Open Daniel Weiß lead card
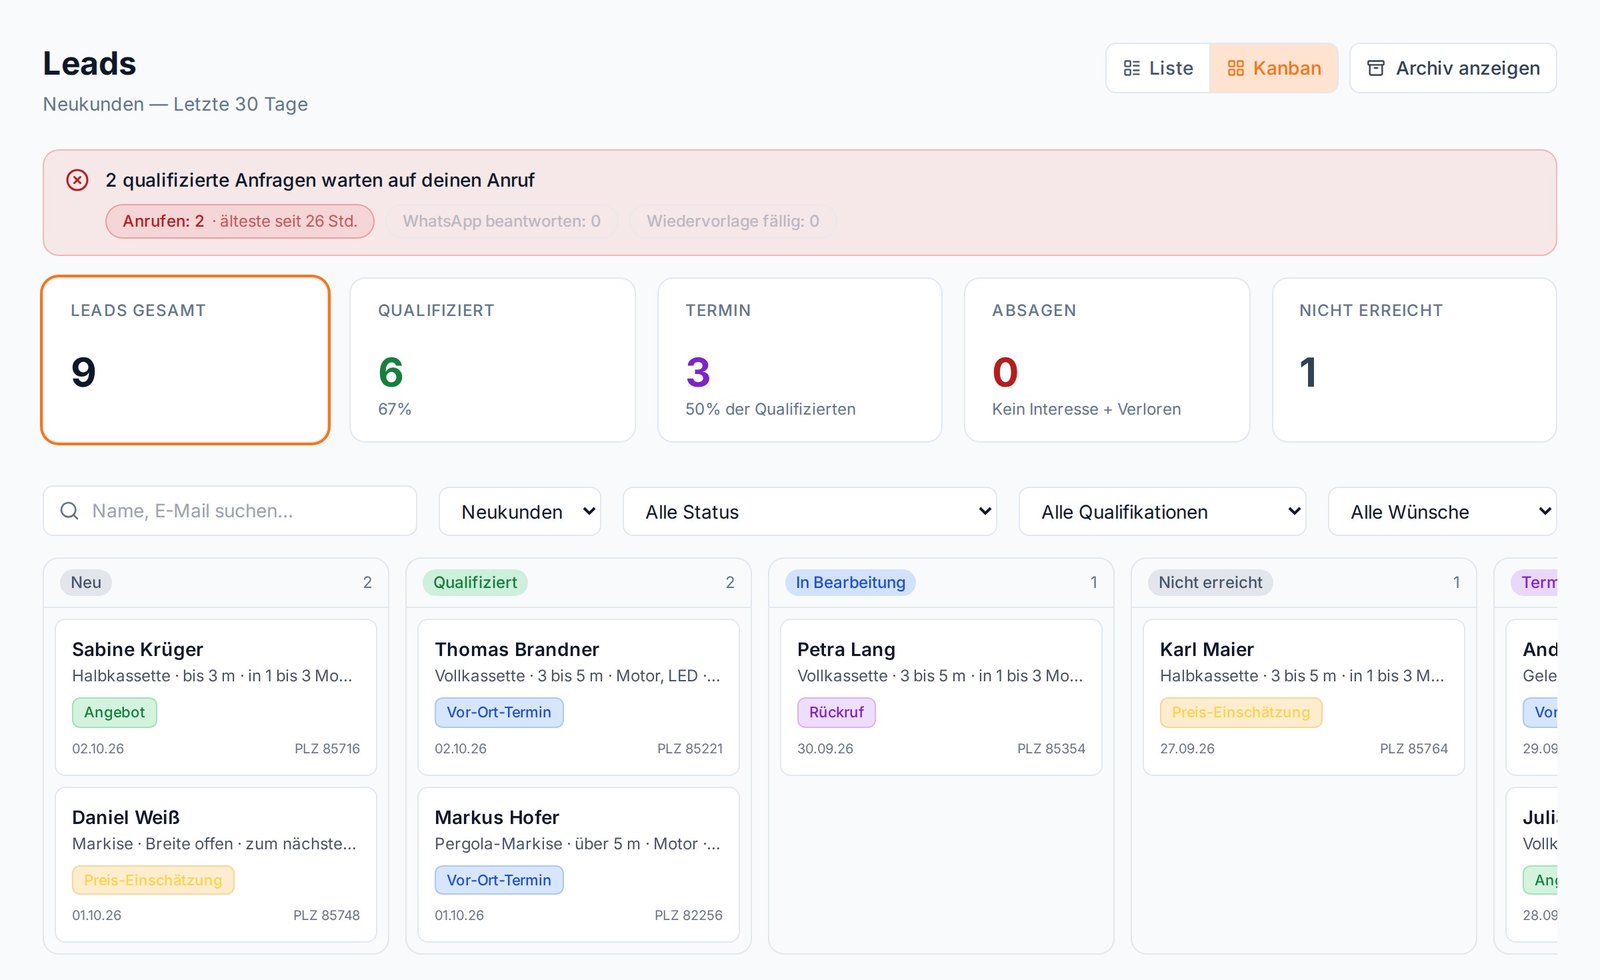The height and width of the screenshot is (980, 1600). (216, 864)
